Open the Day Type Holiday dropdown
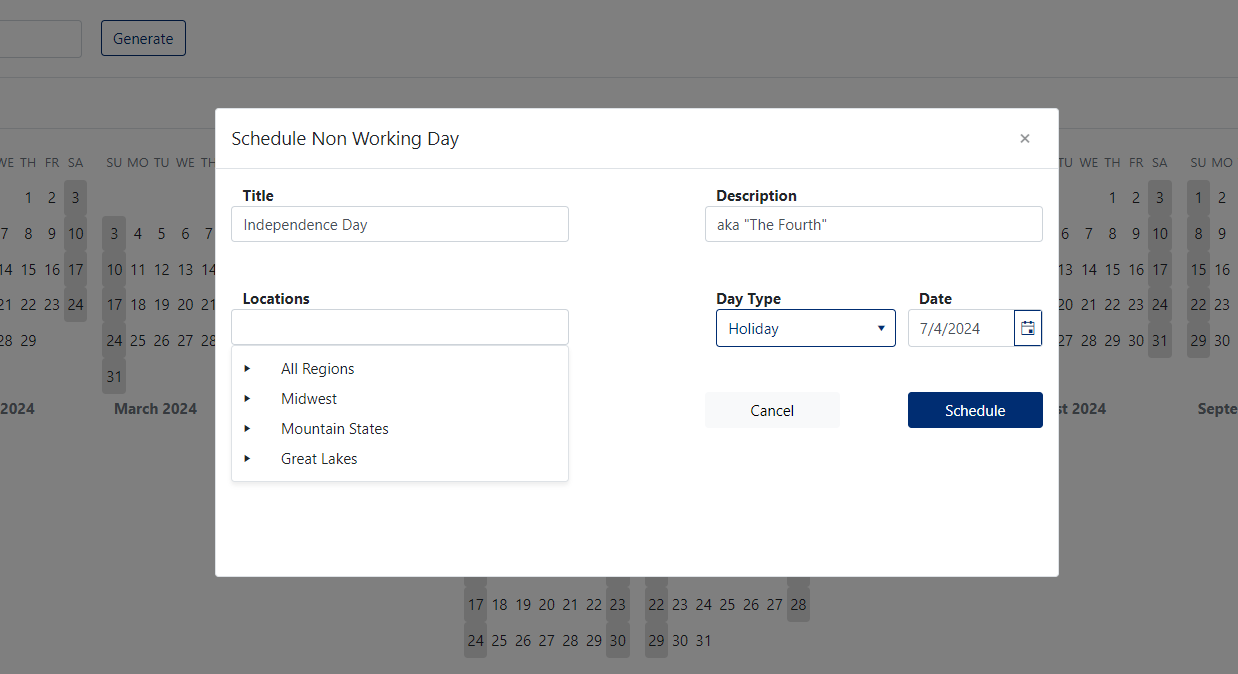 click(806, 328)
